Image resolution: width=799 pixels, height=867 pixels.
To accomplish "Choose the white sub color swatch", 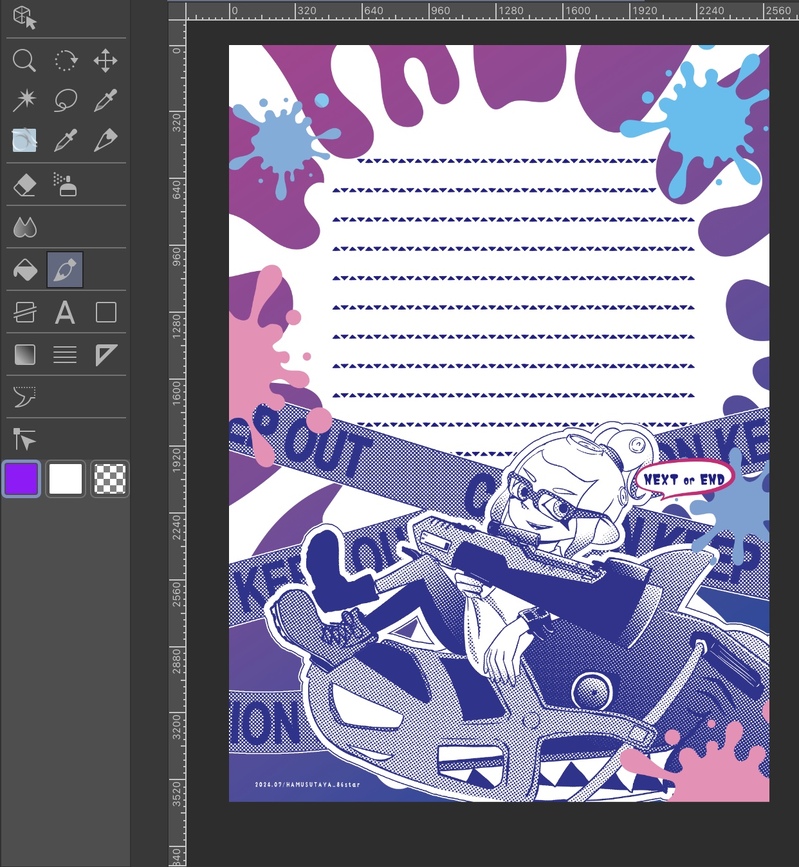I will click(65, 479).
